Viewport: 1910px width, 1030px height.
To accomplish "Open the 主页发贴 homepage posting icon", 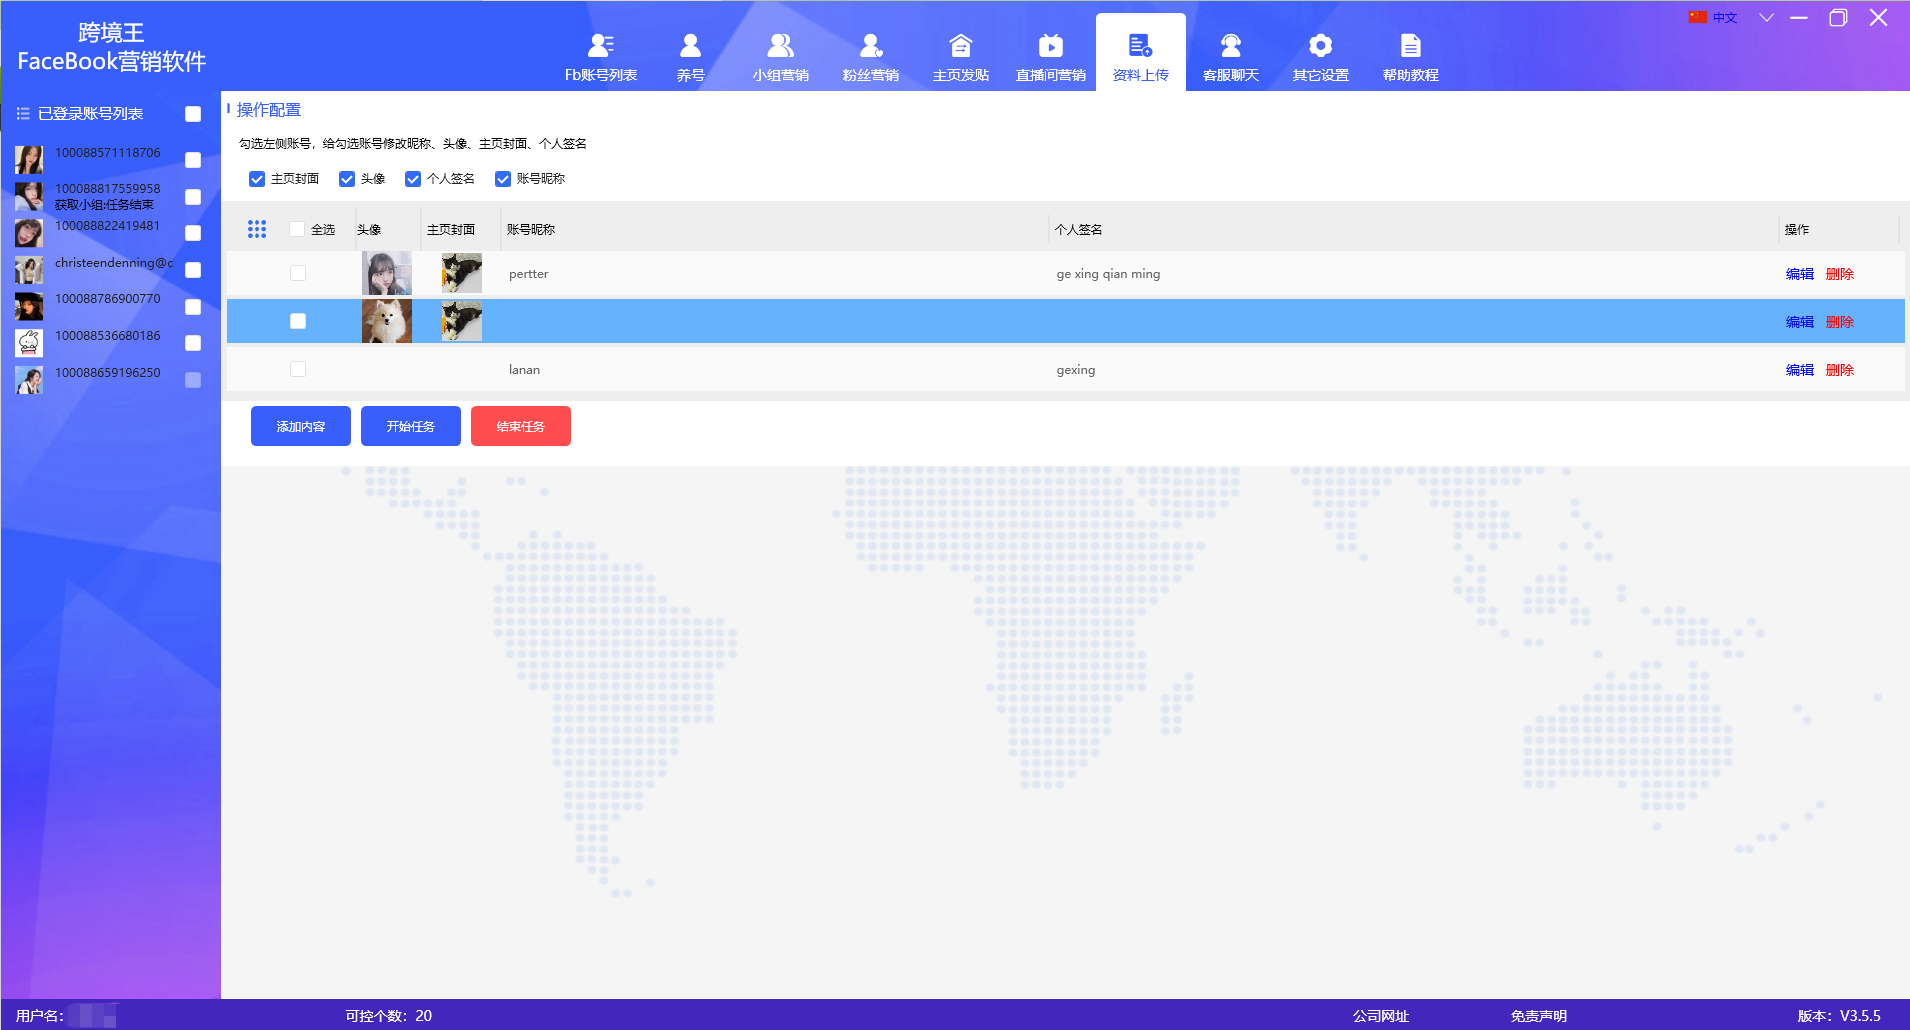I will pos(960,46).
